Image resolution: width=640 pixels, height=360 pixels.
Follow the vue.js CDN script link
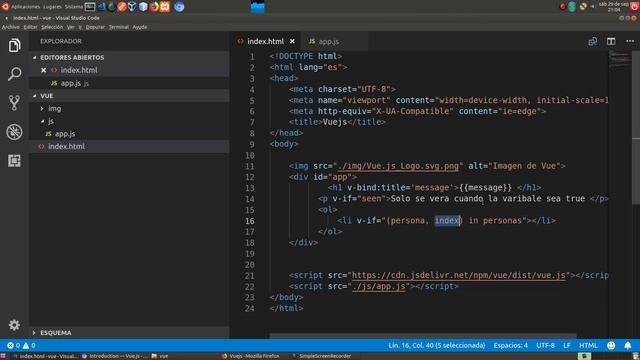[x=459, y=276]
